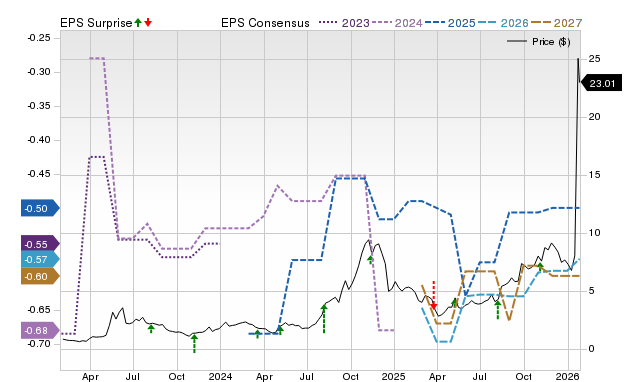
Task: Click the -0.45 left axis label
Action: [x=39, y=174]
